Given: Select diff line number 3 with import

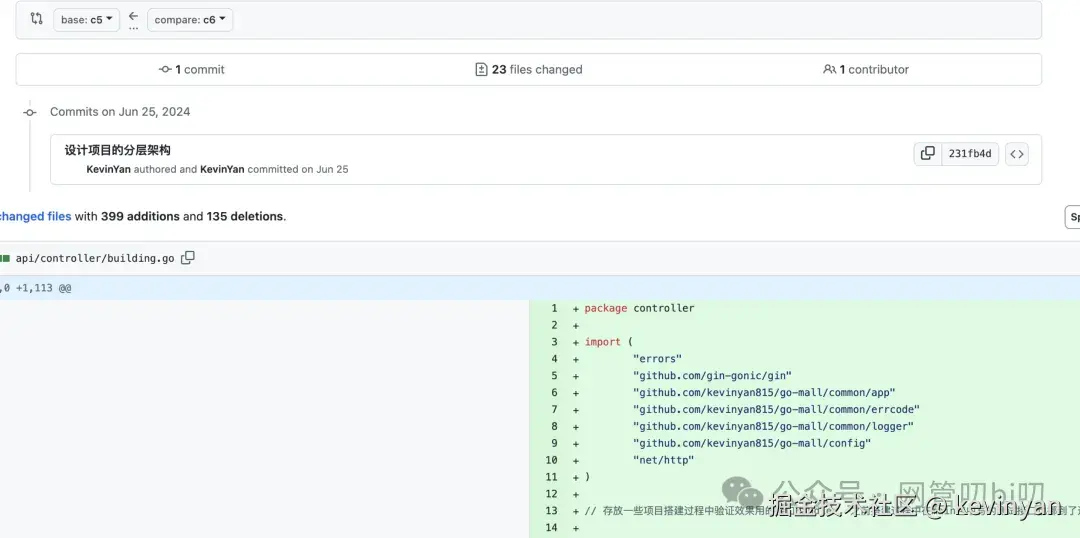Looking at the screenshot, I should (554, 342).
